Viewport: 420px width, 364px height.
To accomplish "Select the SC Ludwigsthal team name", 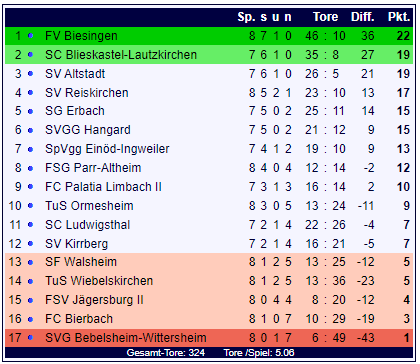I will [x=88, y=225].
